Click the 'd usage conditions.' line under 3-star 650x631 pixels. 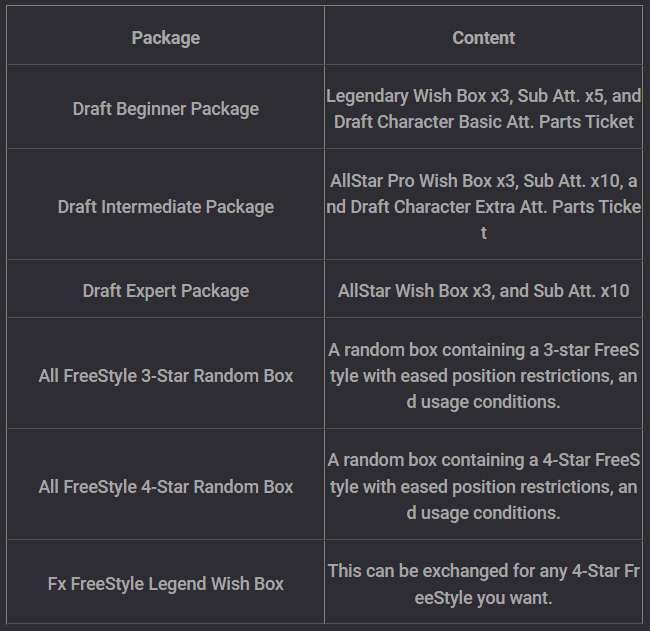coord(483,402)
